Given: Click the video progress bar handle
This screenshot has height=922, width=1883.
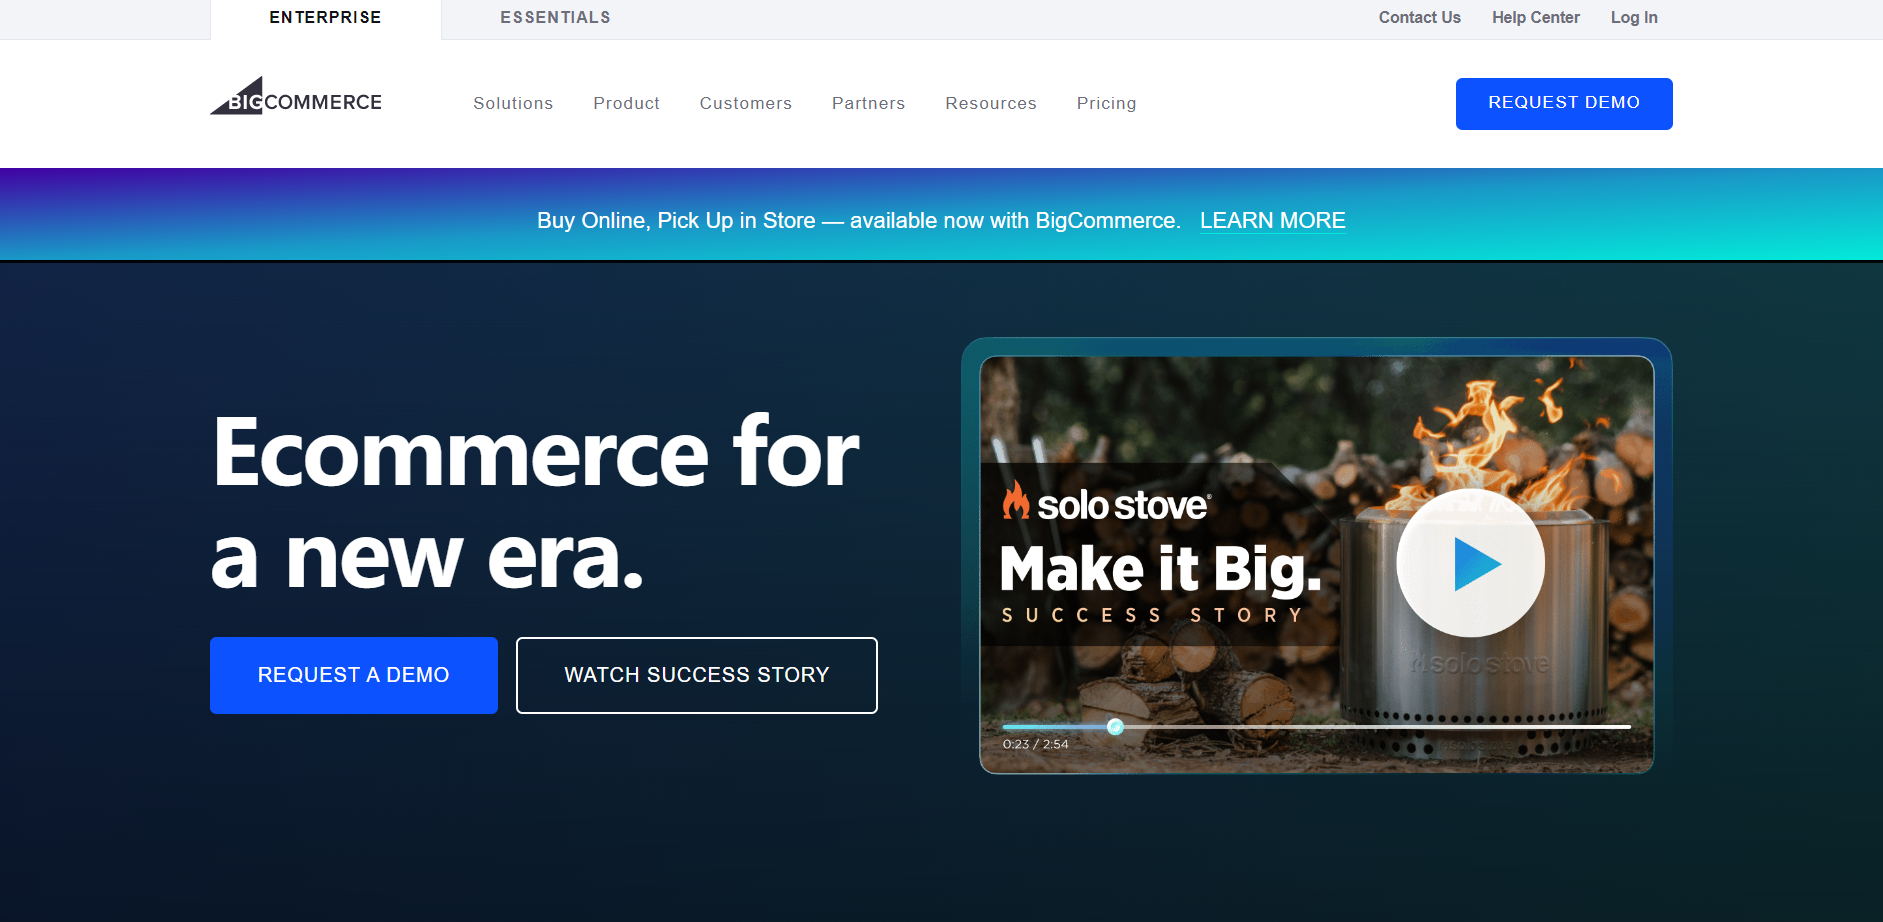Looking at the screenshot, I should tap(1115, 727).
